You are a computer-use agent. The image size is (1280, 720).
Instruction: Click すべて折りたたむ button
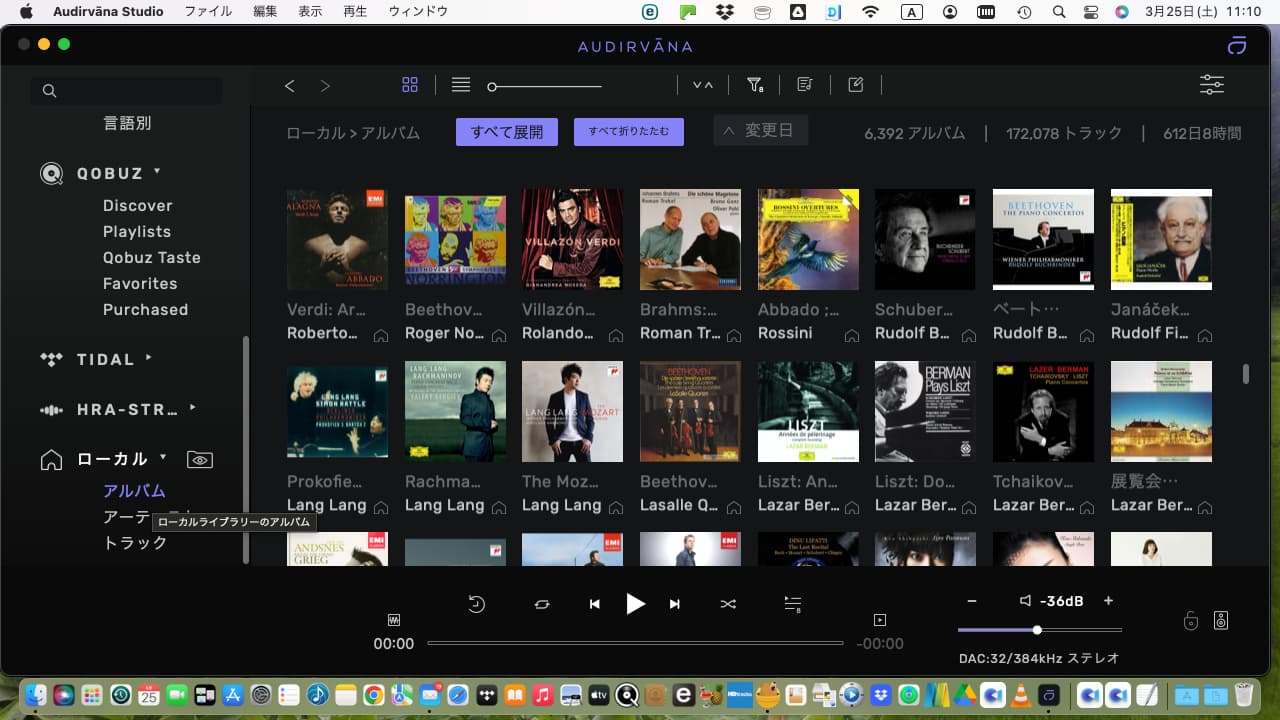[629, 132]
